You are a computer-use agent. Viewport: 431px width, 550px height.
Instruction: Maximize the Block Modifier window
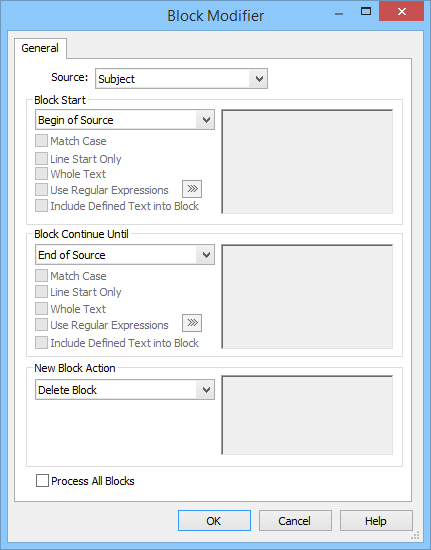366,12
